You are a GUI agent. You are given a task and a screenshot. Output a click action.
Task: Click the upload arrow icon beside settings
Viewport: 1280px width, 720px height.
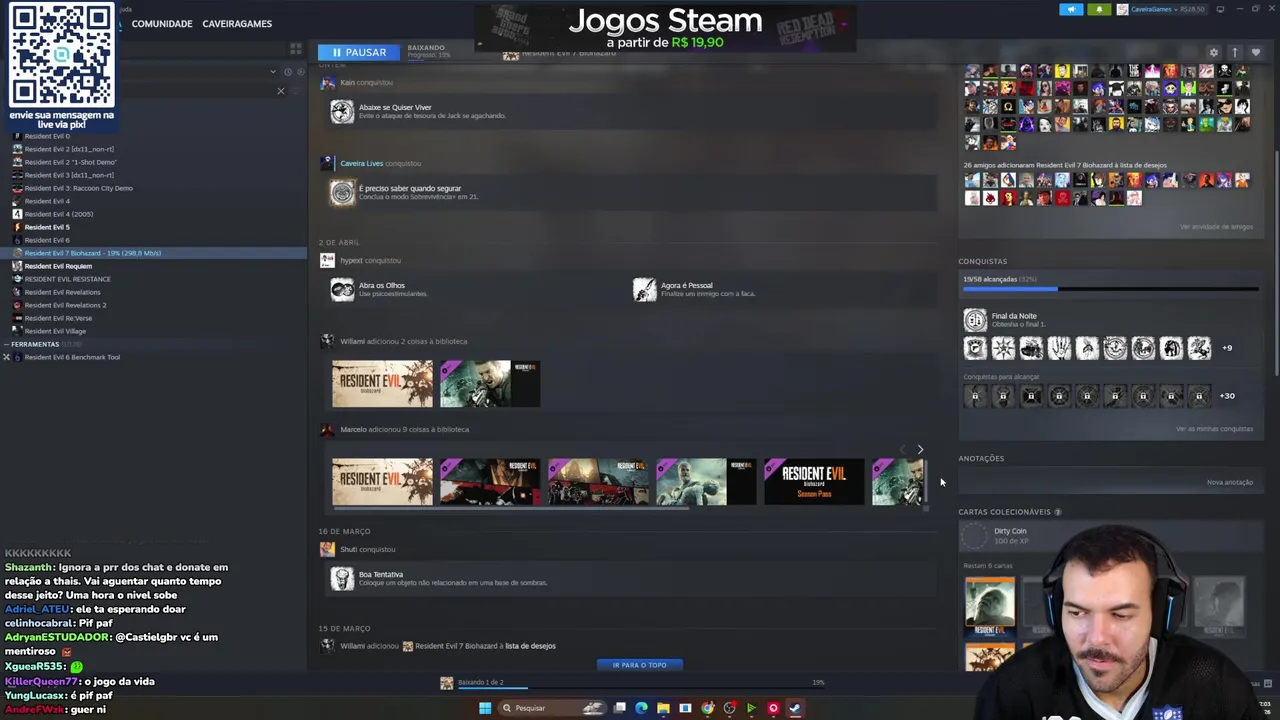1235,52
